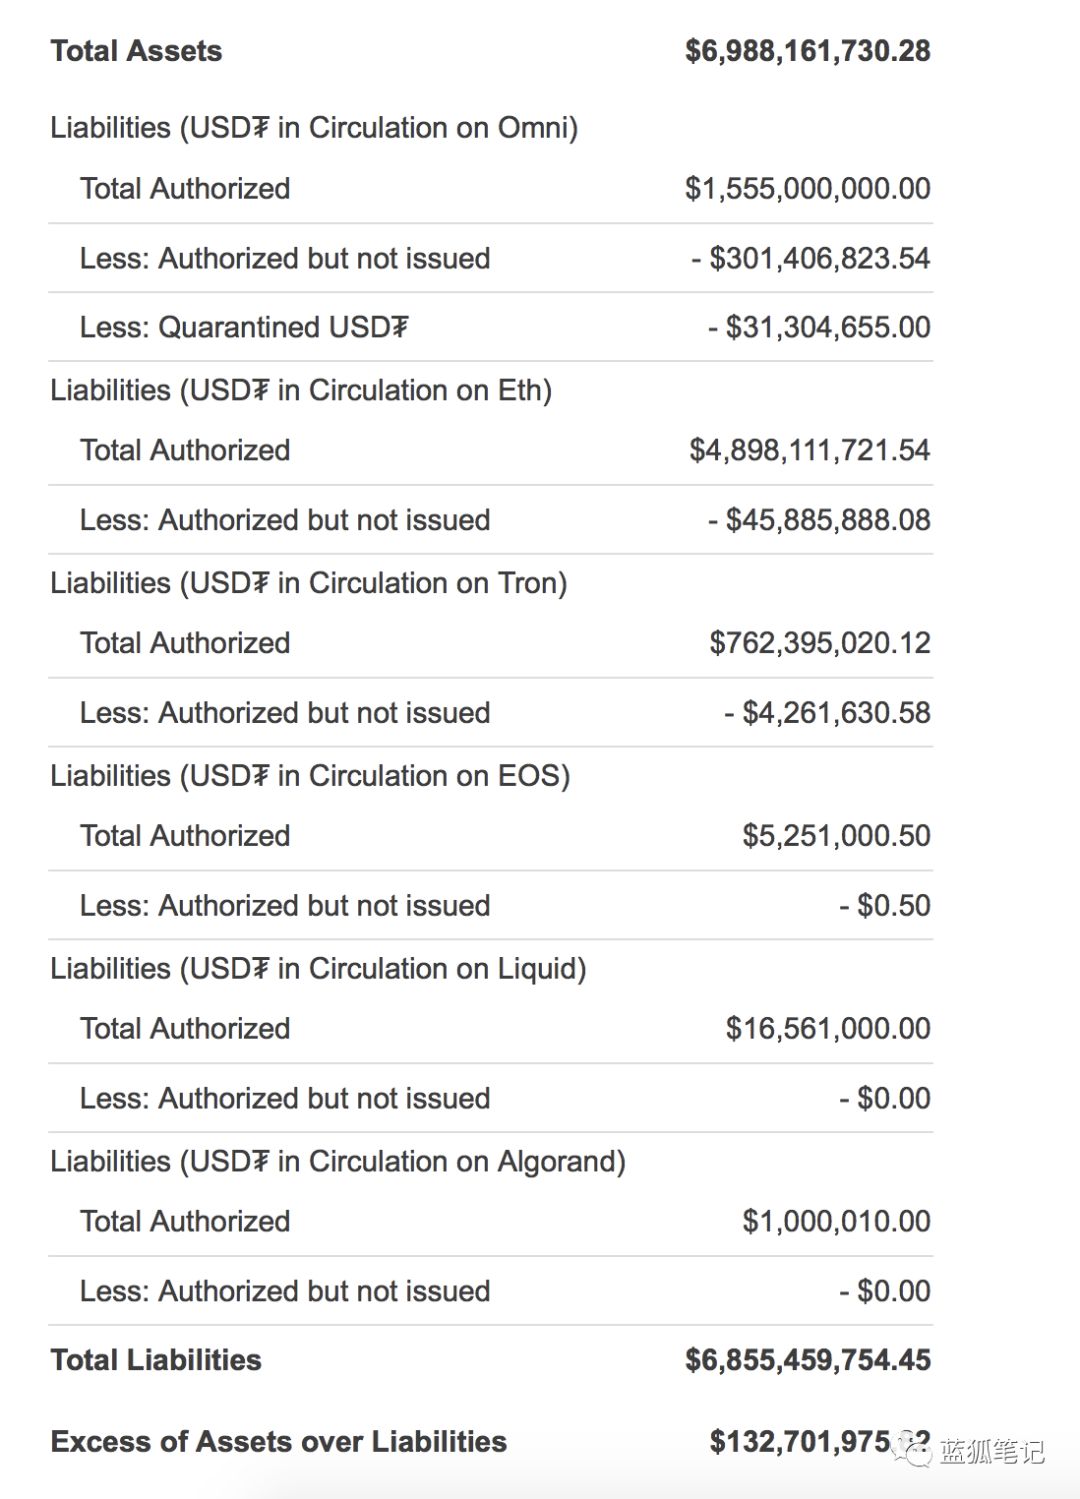Click the WeChat logo watermark icon
The height and width of the screenshot is (1499, 1080).
[x=913, y=1448]
